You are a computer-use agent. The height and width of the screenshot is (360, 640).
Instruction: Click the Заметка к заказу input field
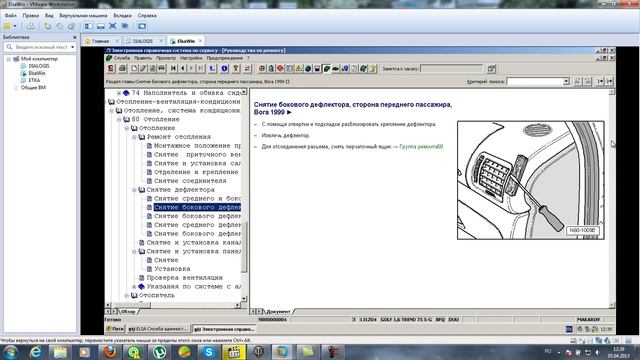pyautogui.click(x=451, y=69)
